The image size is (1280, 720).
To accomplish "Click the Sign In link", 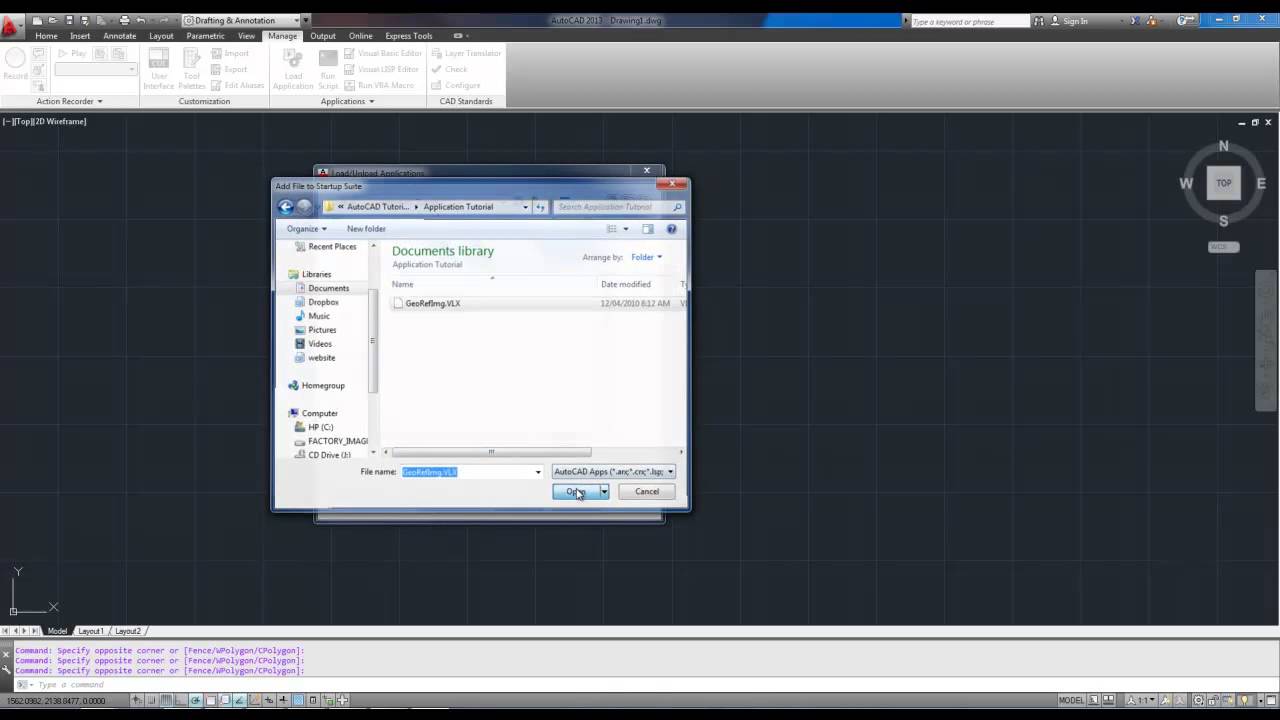I will coord(1075,21).
